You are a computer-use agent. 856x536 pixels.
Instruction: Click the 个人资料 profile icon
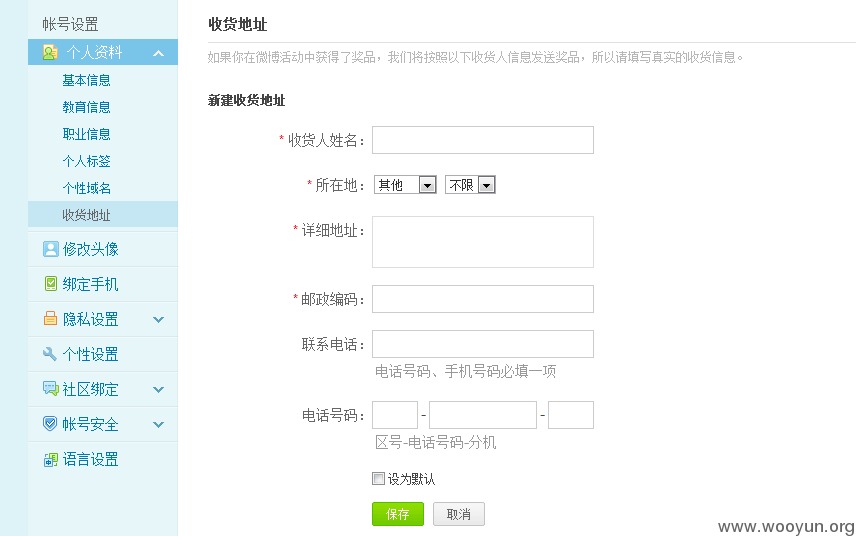coord(50,52)
